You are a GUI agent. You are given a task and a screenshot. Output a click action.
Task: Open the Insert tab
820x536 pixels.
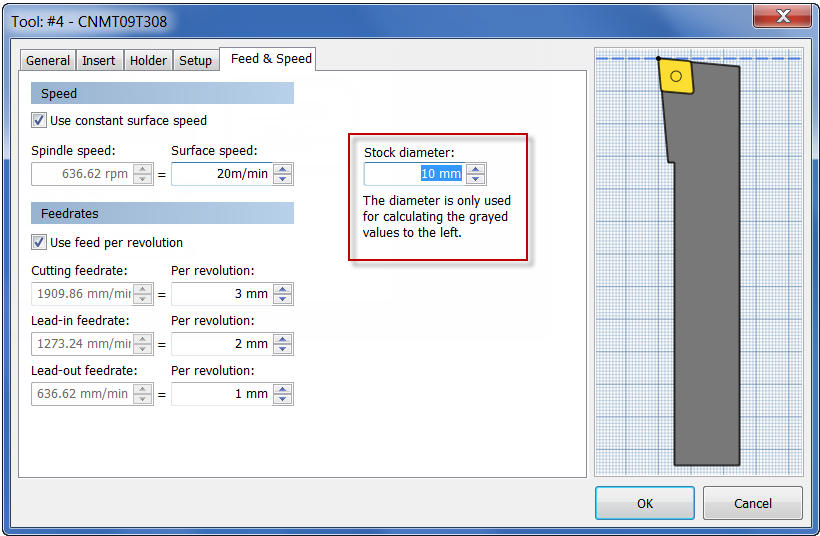(x=99, y=61)
